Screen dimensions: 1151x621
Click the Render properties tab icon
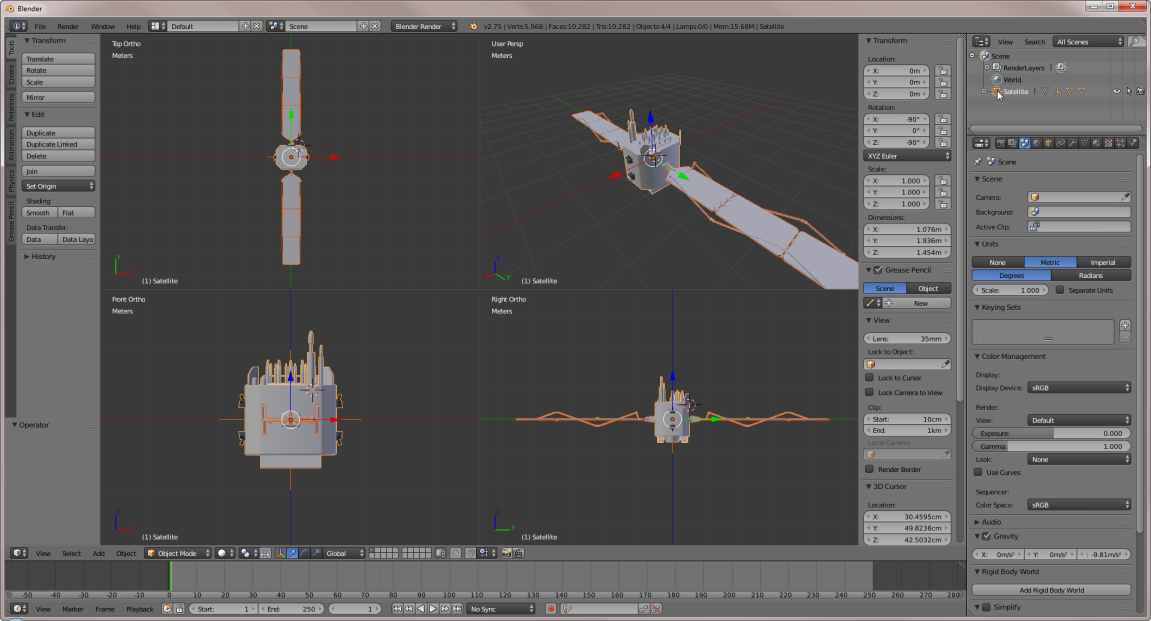pyautogui.click(x=1000, y=143)
